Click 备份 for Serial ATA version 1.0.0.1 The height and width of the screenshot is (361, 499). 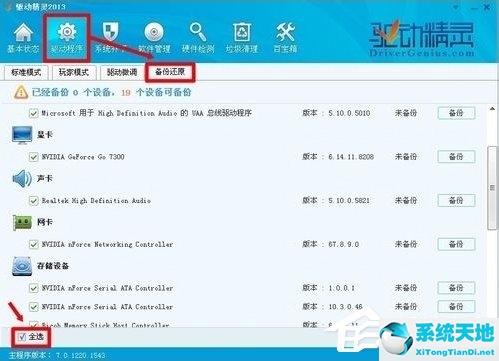pyautogui.click(x=456, y=288)
